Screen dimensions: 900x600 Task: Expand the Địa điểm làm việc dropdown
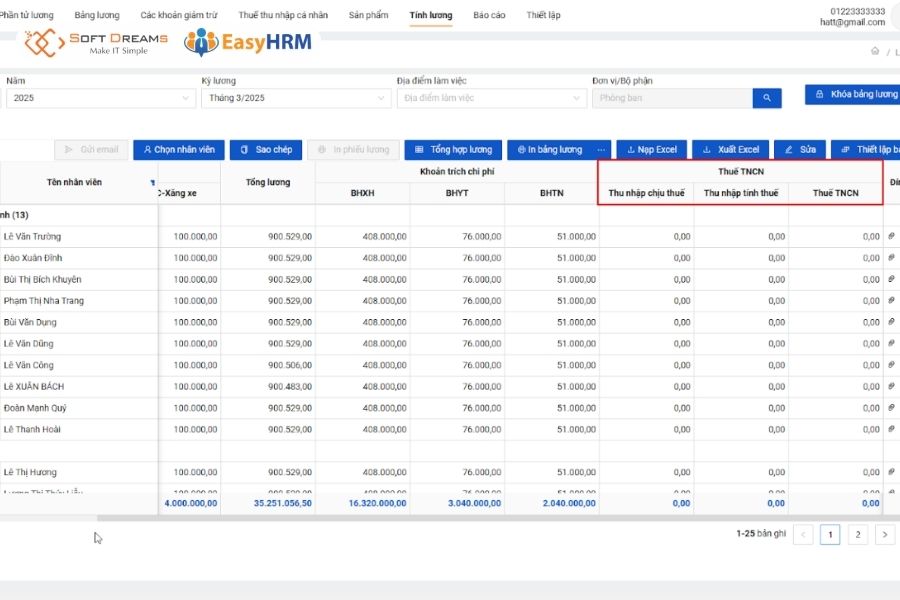[491, 98]
